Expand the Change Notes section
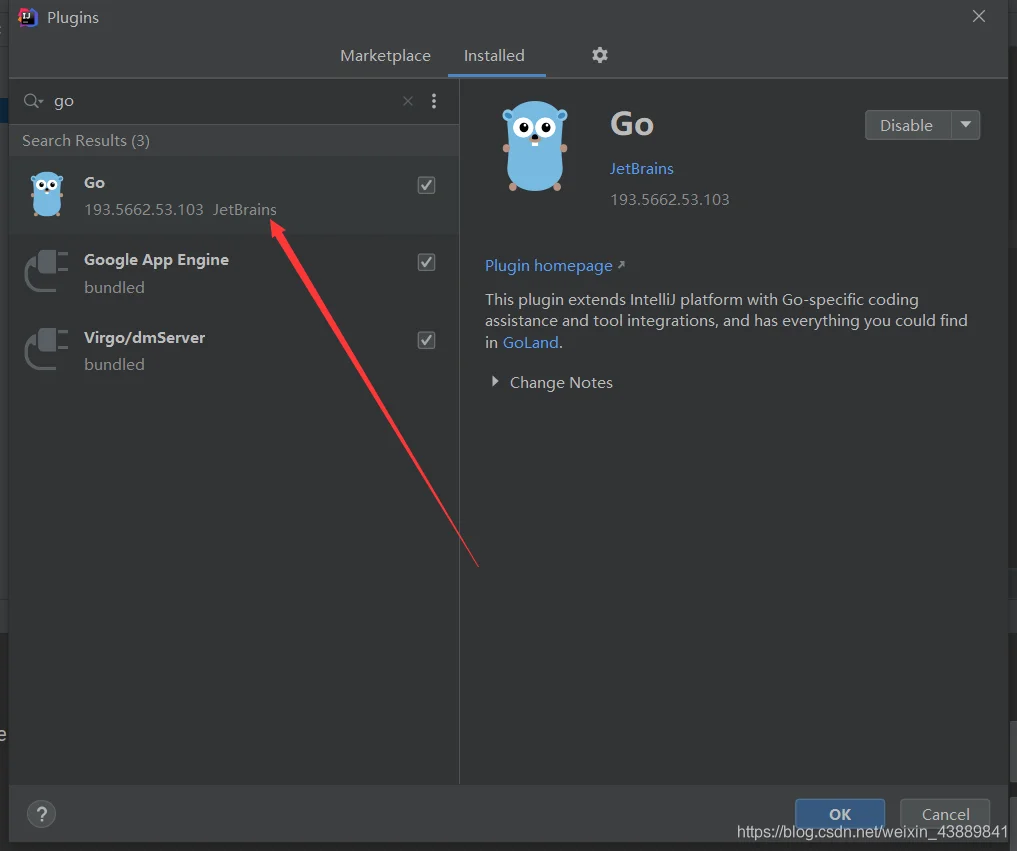This screenshot has width=1017, height=851. 495,382
